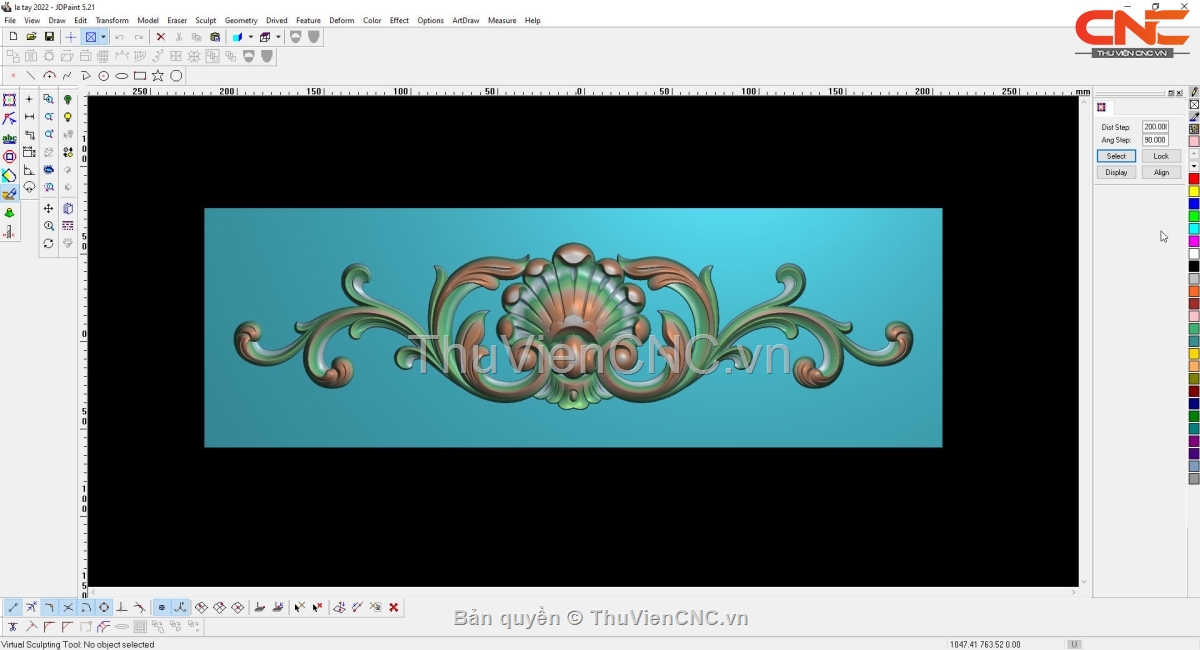Select the star shape drawing tool
This screenshot has height=650, width=1200.
pyautogui.click(x=158, y=76)
